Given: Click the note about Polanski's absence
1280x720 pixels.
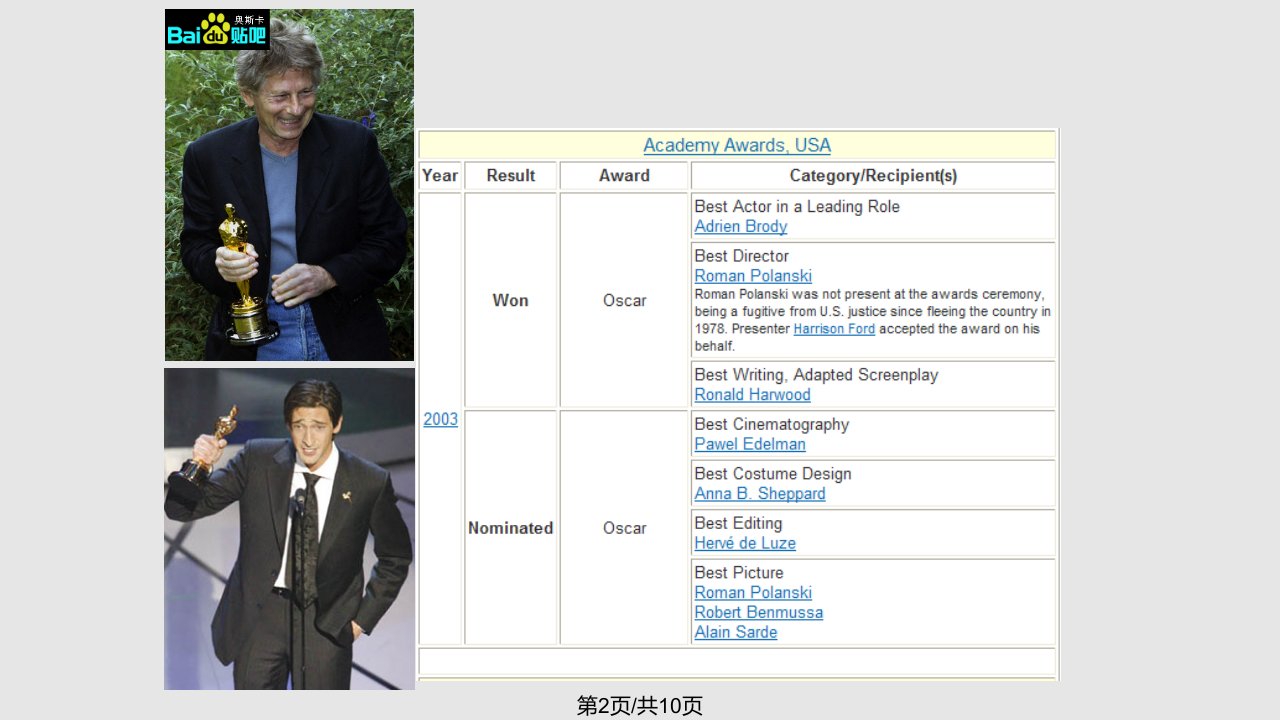Looking at the screenshot, I should (x=873, y=320).
